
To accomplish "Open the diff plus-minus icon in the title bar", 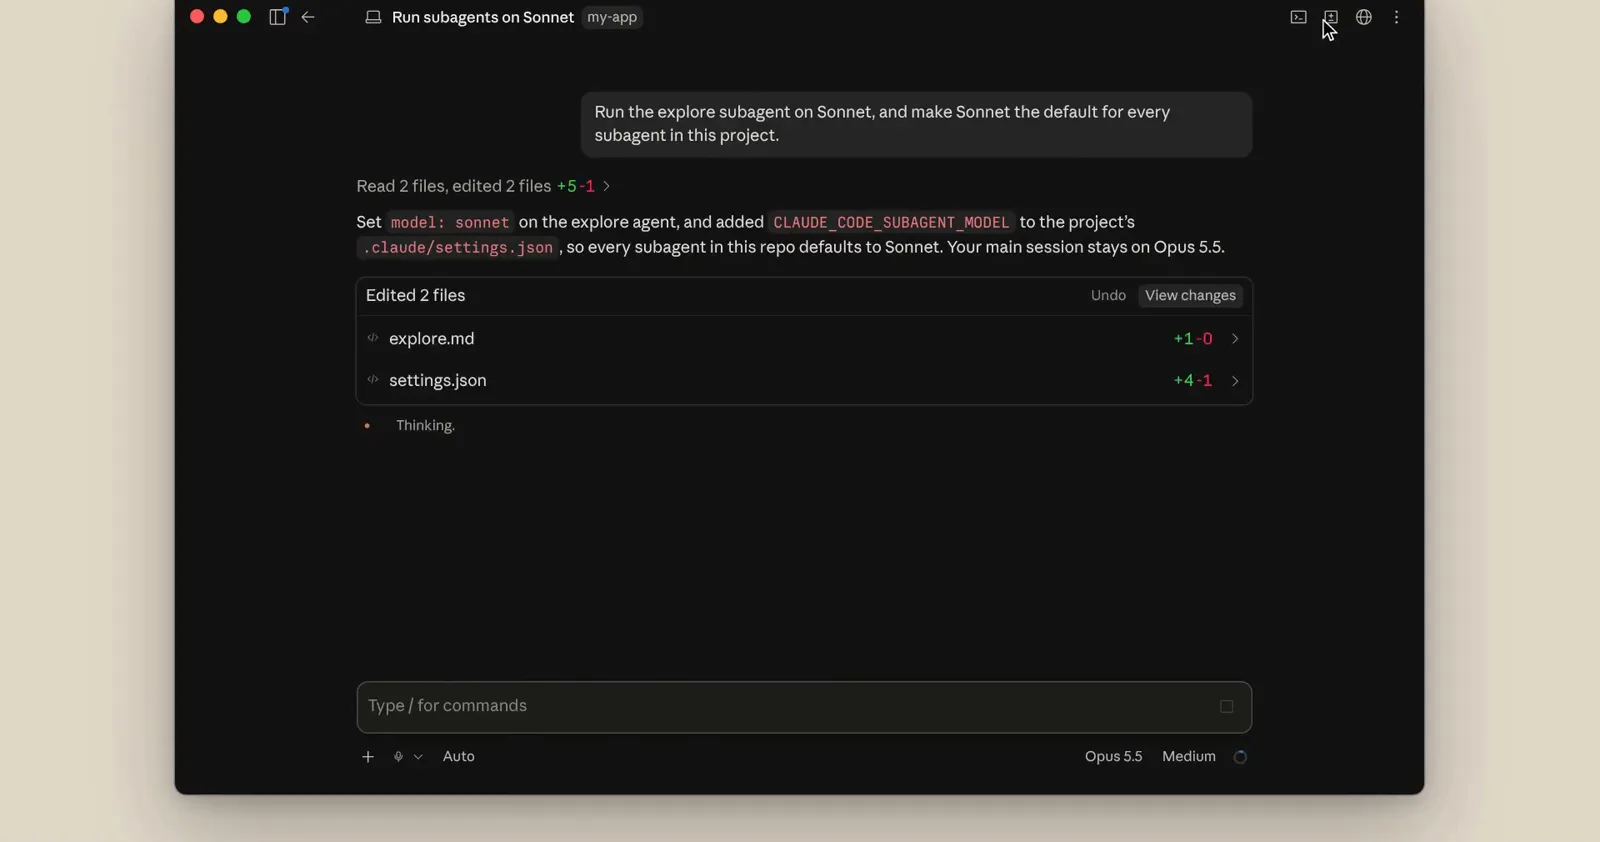I will (1331, 17).
